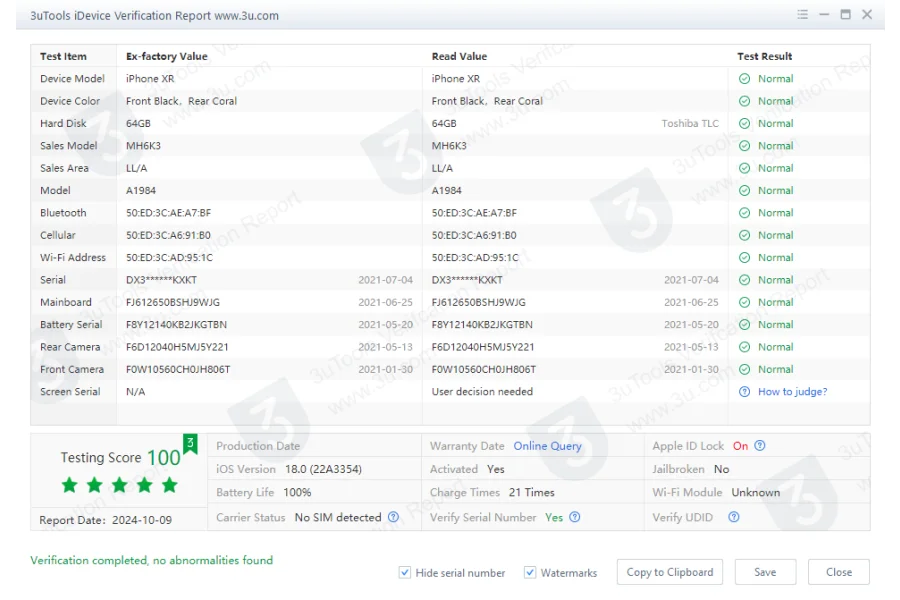The height and width of the screenshot is (600, 900).
Task: Click green check icon in Bluetooth row
Action: 744,213
